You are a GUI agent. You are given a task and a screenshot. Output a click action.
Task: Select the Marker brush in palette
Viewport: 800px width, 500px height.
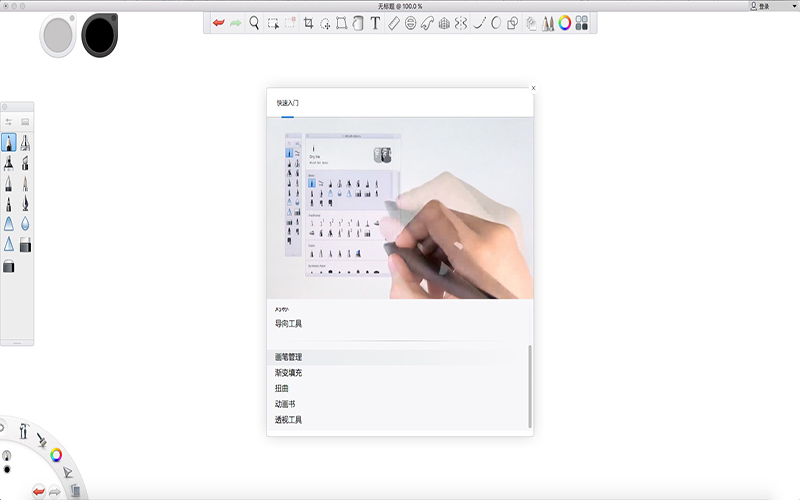click(x=9, y=163)
